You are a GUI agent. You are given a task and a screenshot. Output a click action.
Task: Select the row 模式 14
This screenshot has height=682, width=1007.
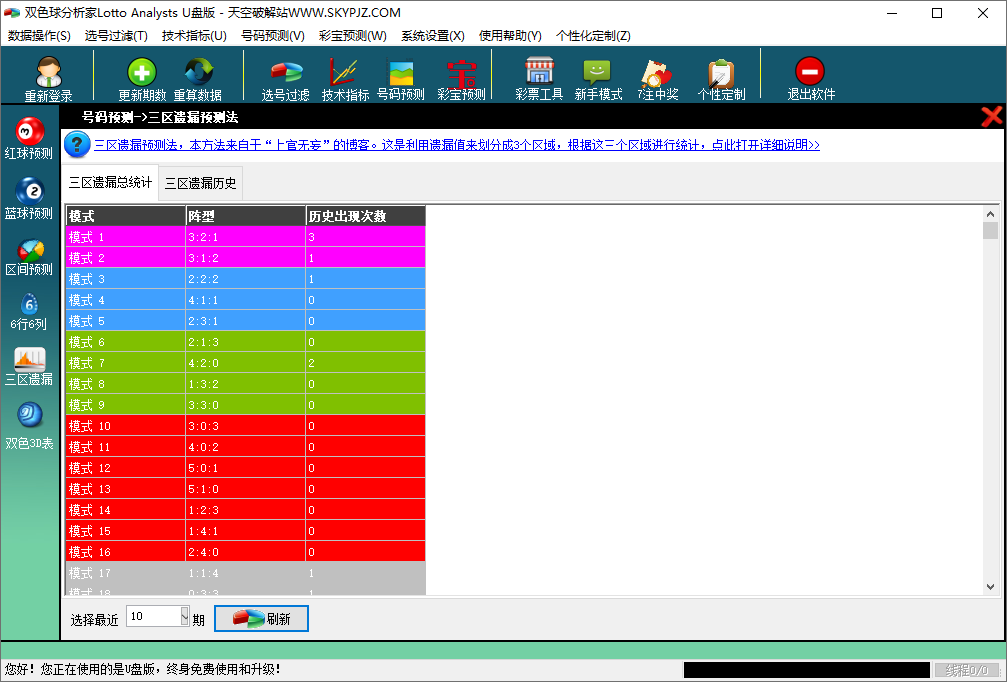245,510
